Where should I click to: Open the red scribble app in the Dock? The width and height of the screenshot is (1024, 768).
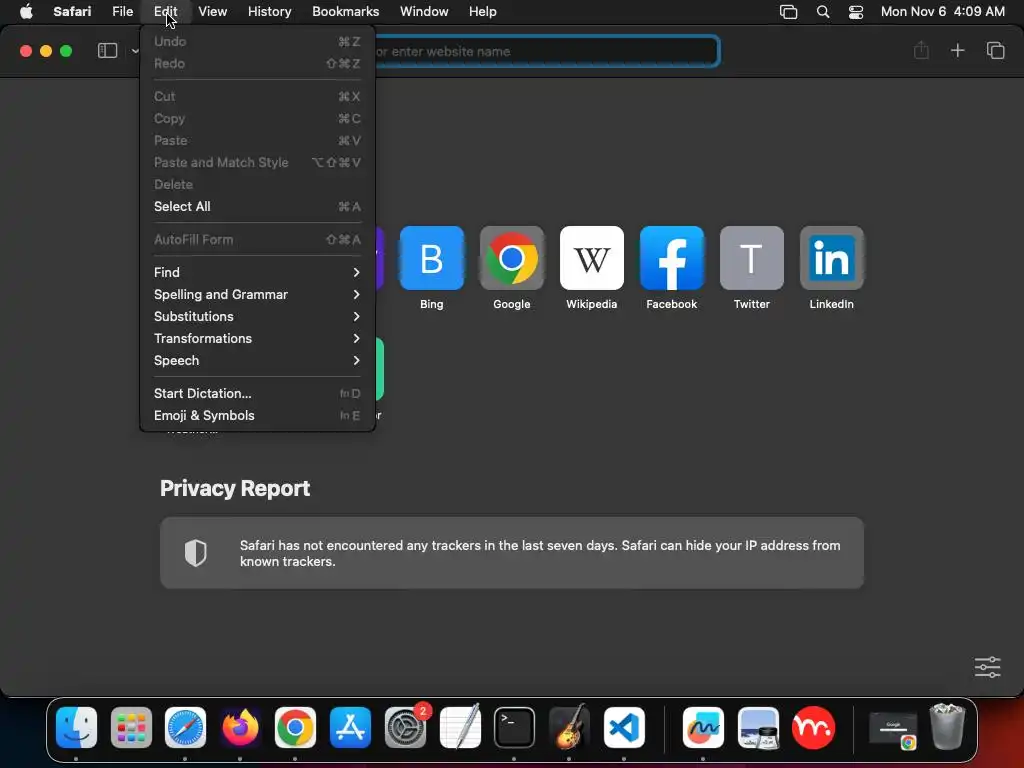[813, 727]
